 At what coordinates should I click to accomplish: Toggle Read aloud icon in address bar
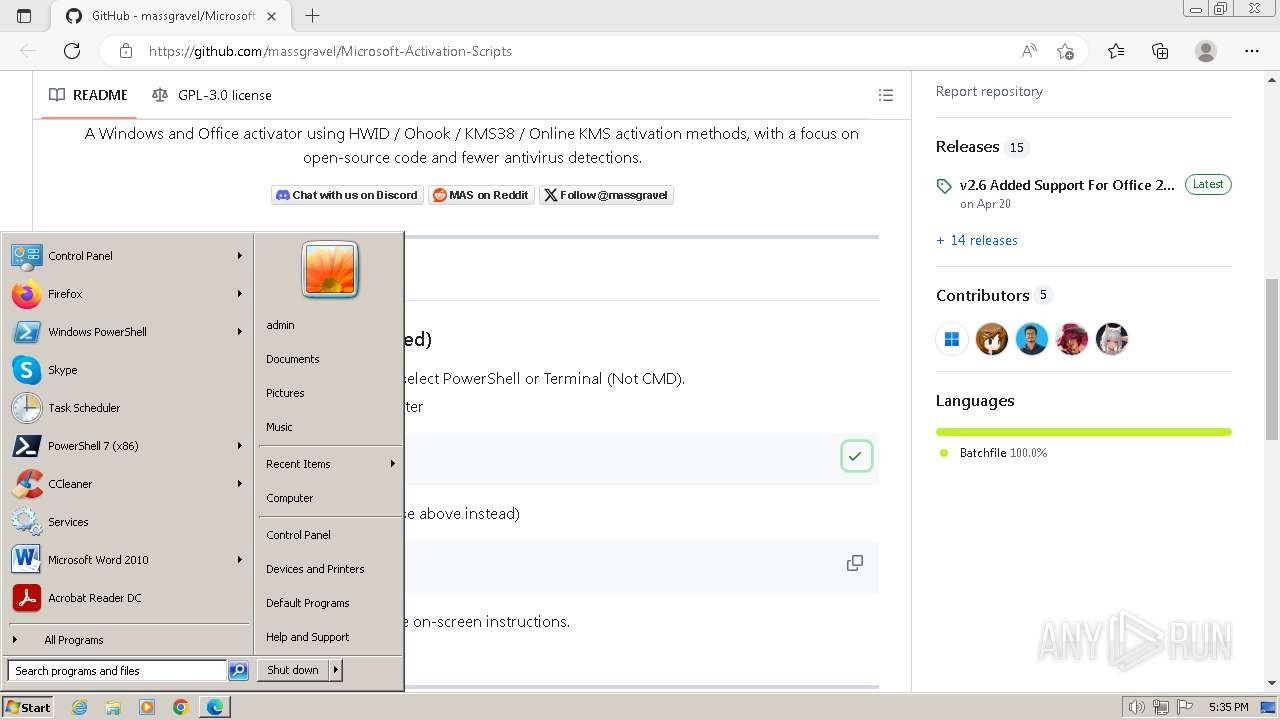tap(1029, 51)
